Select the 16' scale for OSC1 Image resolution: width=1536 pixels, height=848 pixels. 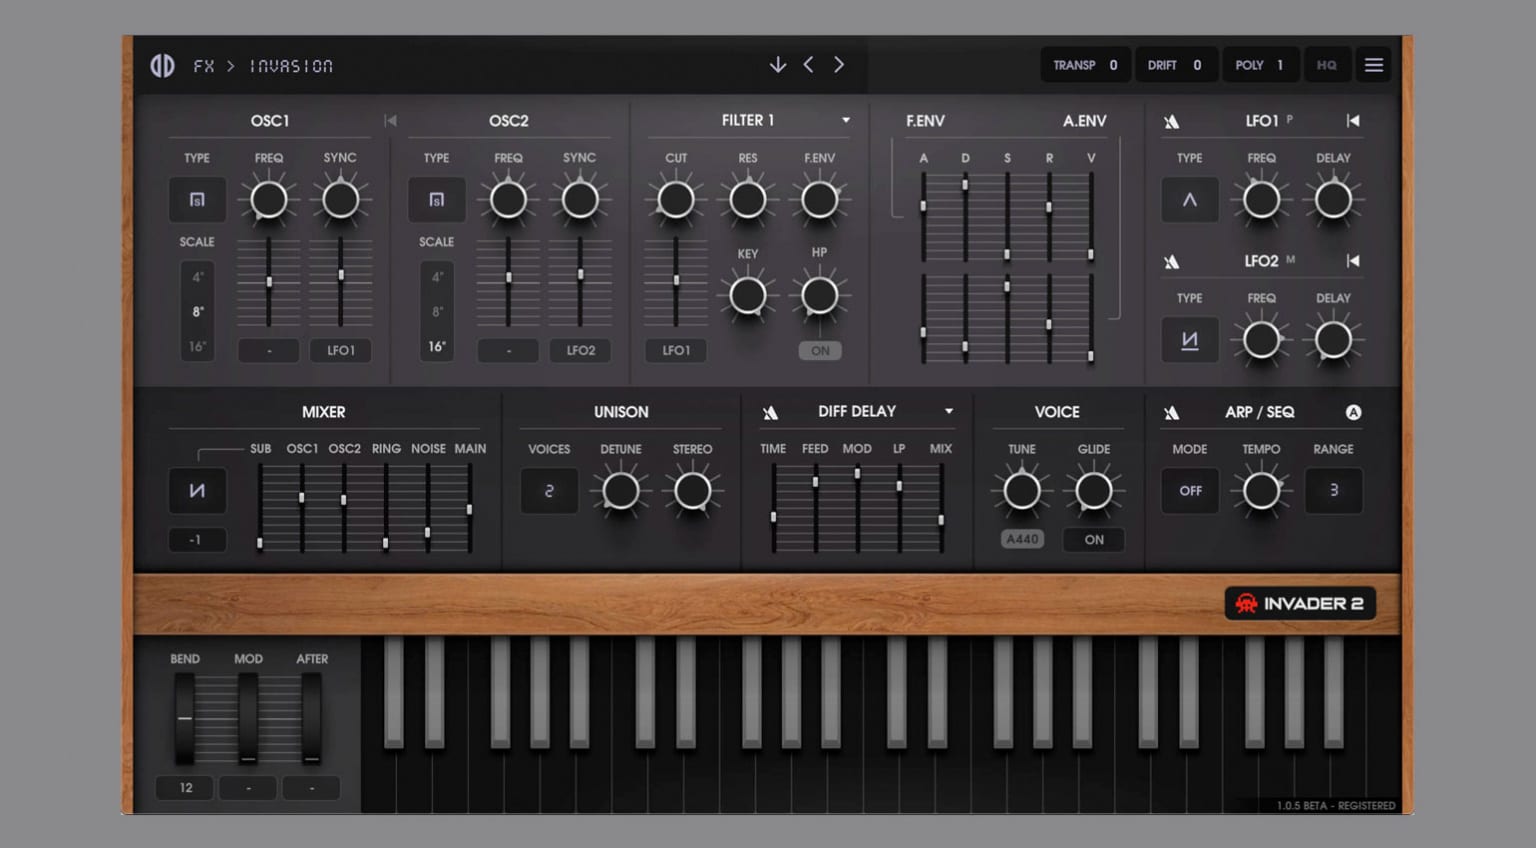click(197, 347)
